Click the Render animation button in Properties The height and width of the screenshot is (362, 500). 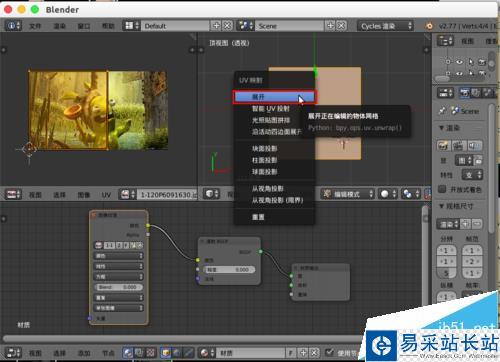coord(459,146)
